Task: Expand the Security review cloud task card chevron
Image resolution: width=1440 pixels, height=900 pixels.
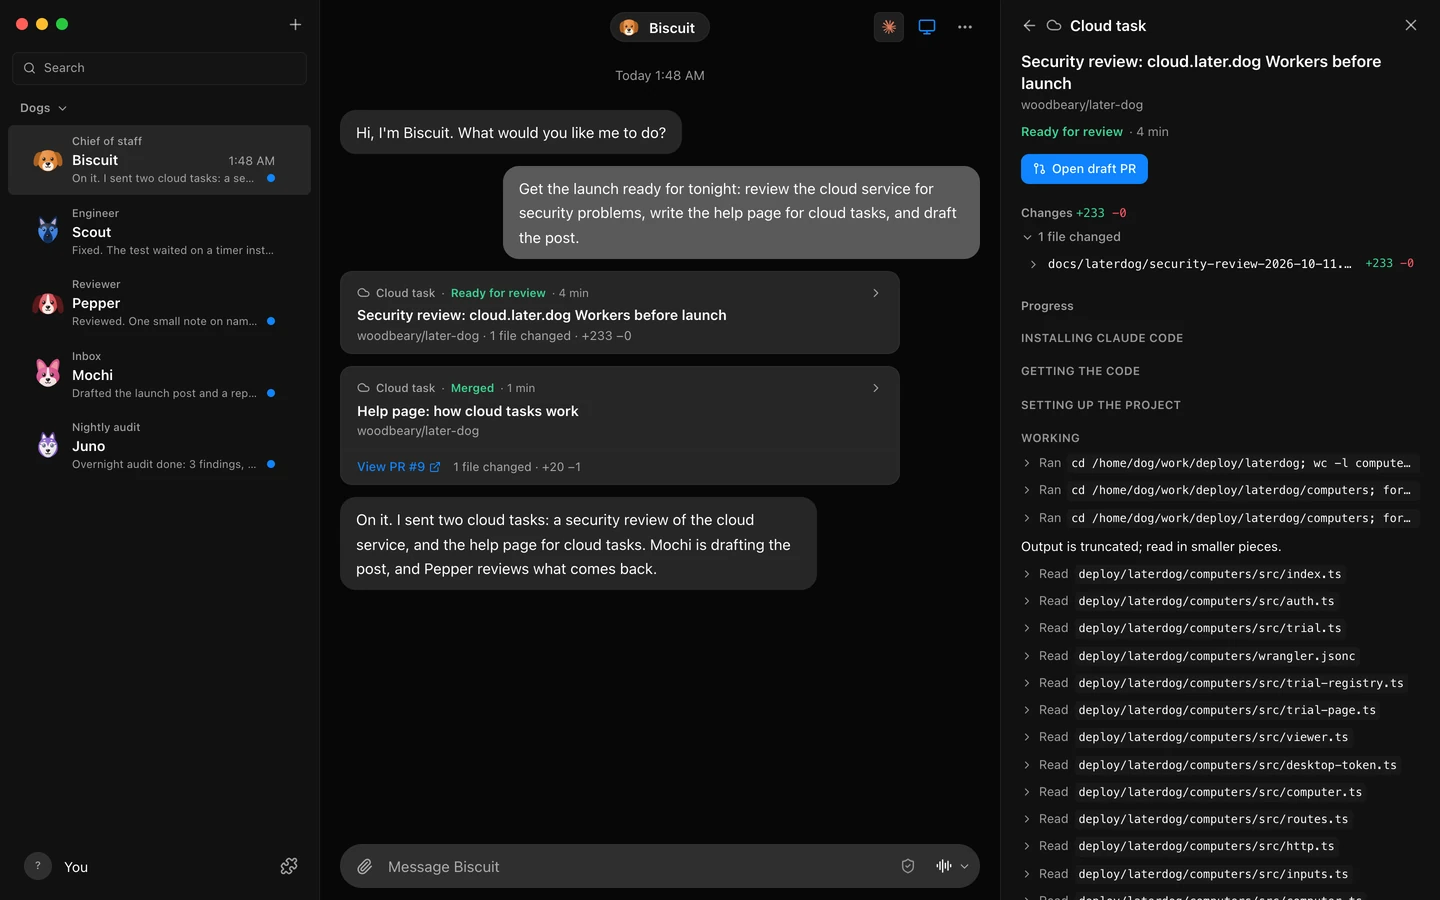Action: point(876,293)
